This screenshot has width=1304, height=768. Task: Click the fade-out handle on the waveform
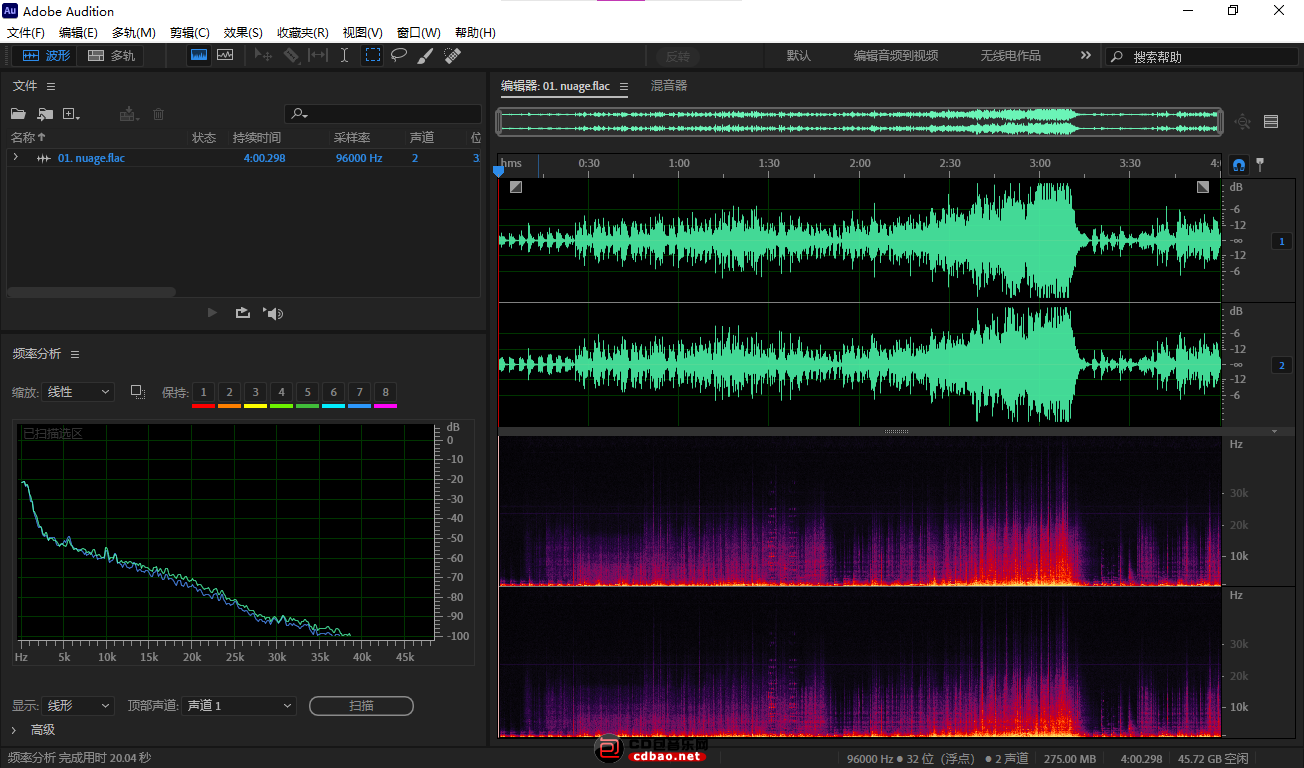(1203, 187)
